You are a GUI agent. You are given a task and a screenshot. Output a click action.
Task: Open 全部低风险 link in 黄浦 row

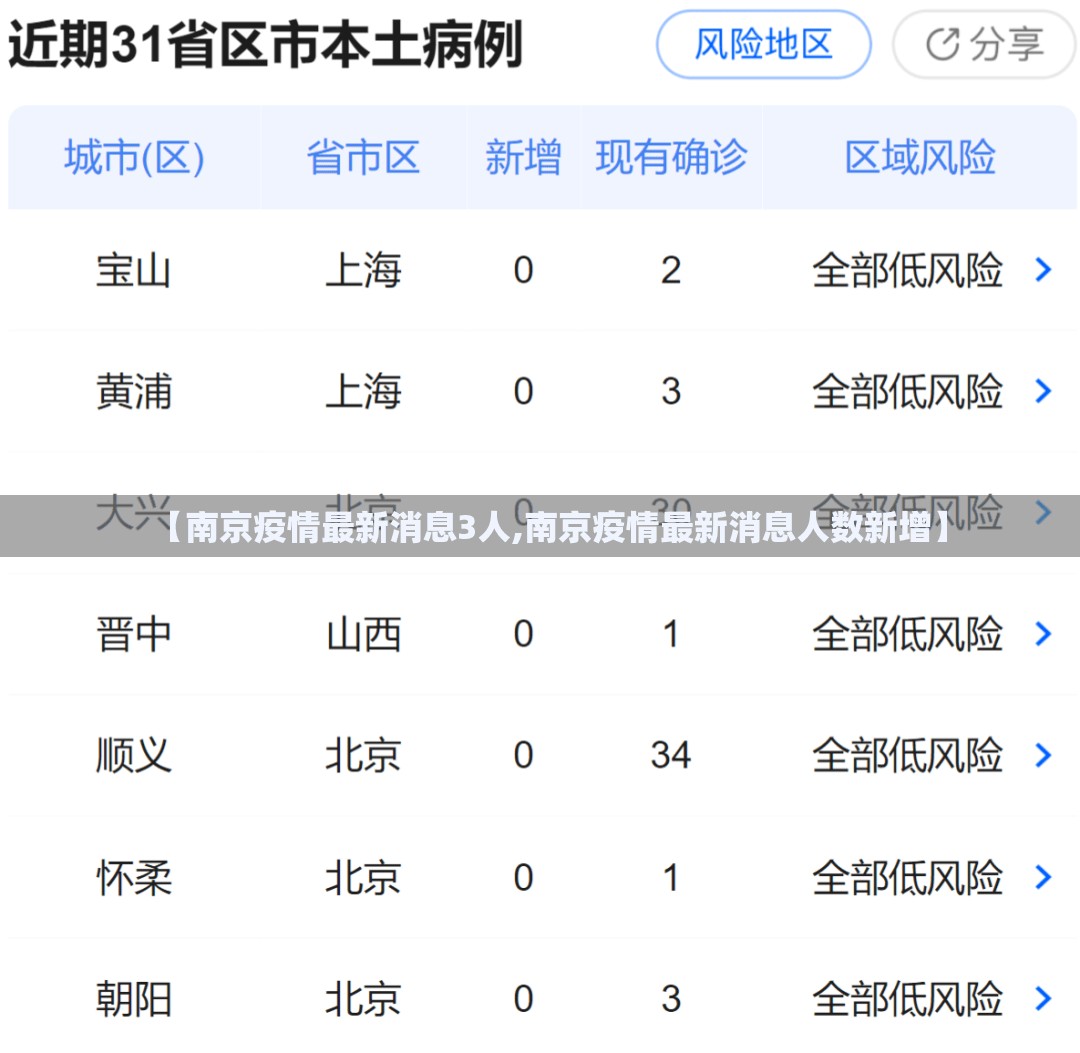[907, 391]
